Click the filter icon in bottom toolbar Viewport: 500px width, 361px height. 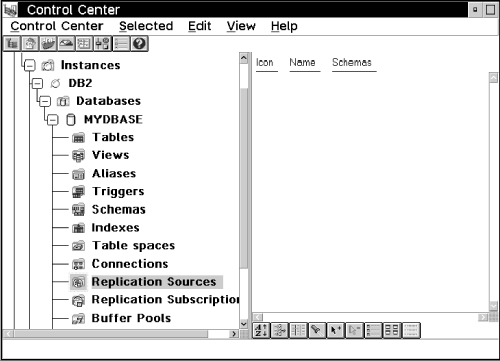click(x=279, y=330)
